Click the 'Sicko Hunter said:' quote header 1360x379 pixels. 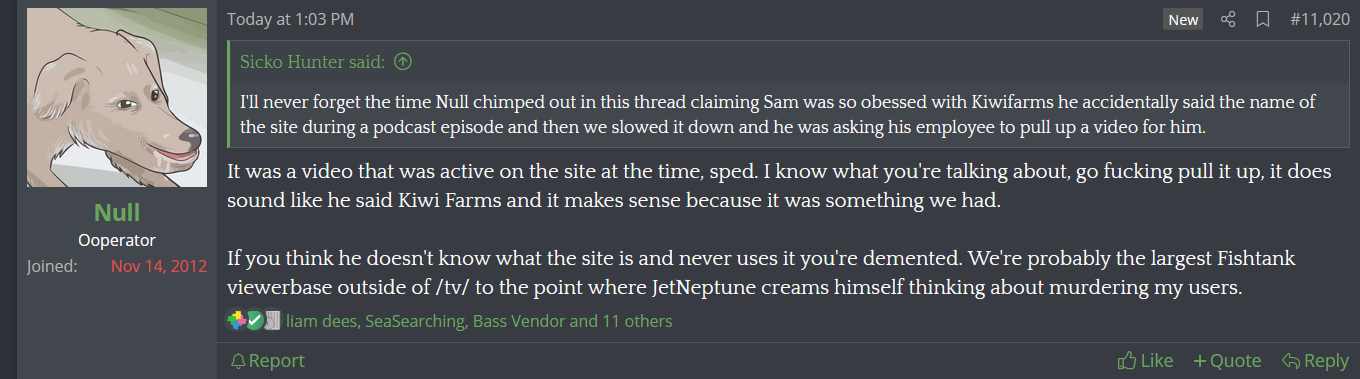click(x=312, y=62)
